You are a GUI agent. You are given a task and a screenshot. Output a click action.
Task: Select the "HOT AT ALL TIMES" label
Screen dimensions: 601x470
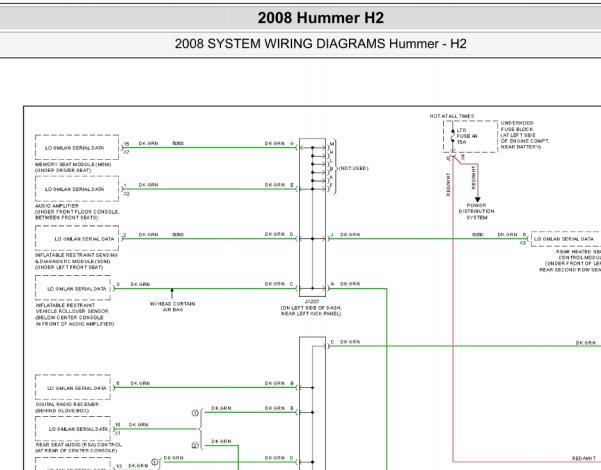point(452,116)
